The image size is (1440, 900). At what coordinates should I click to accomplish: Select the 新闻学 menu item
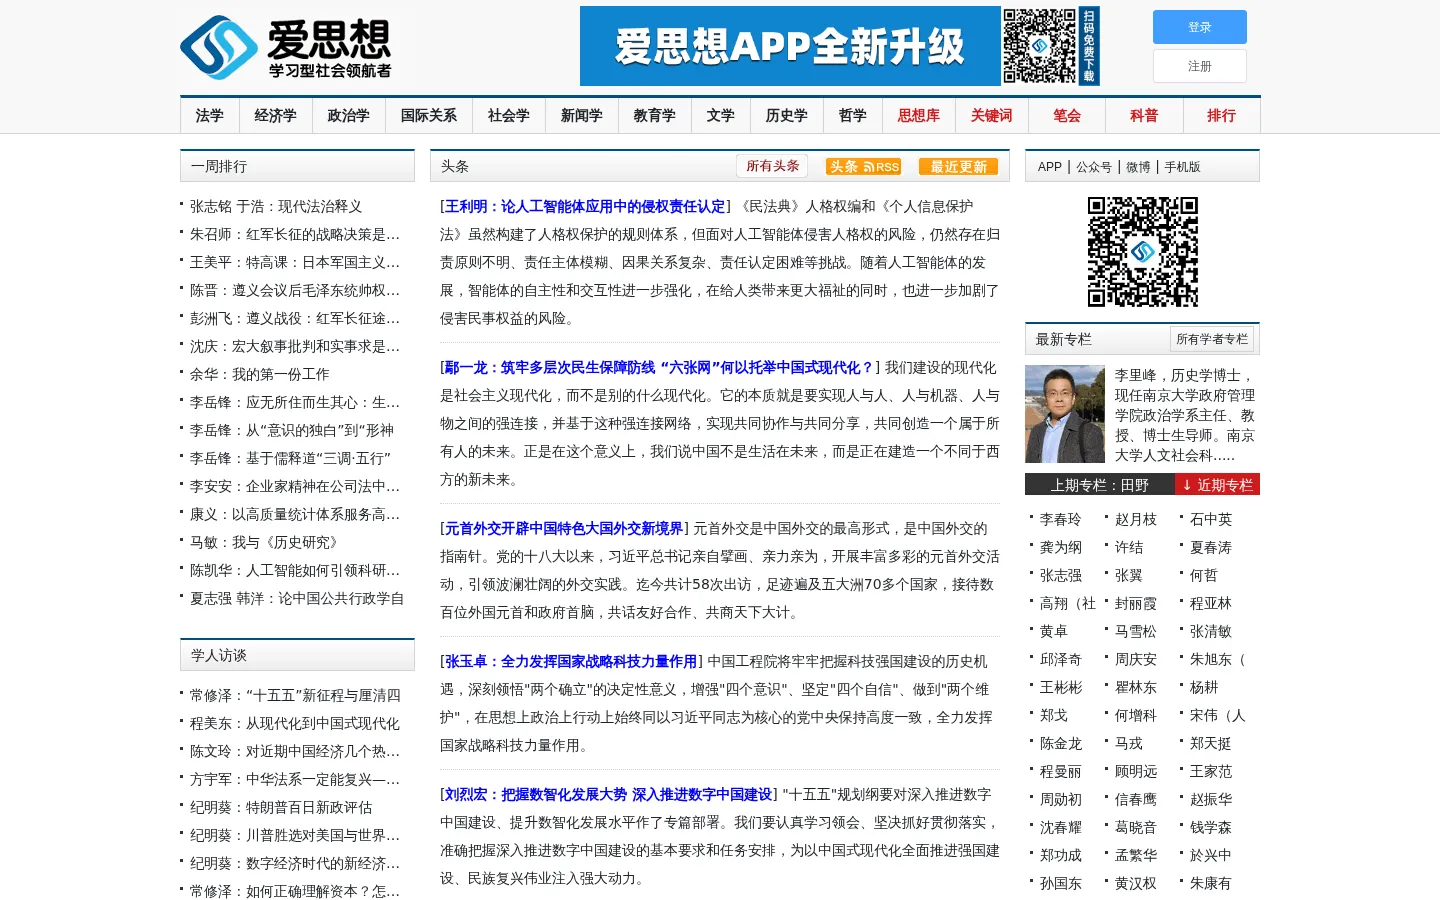pyautogui.click(x=582, y=116)
